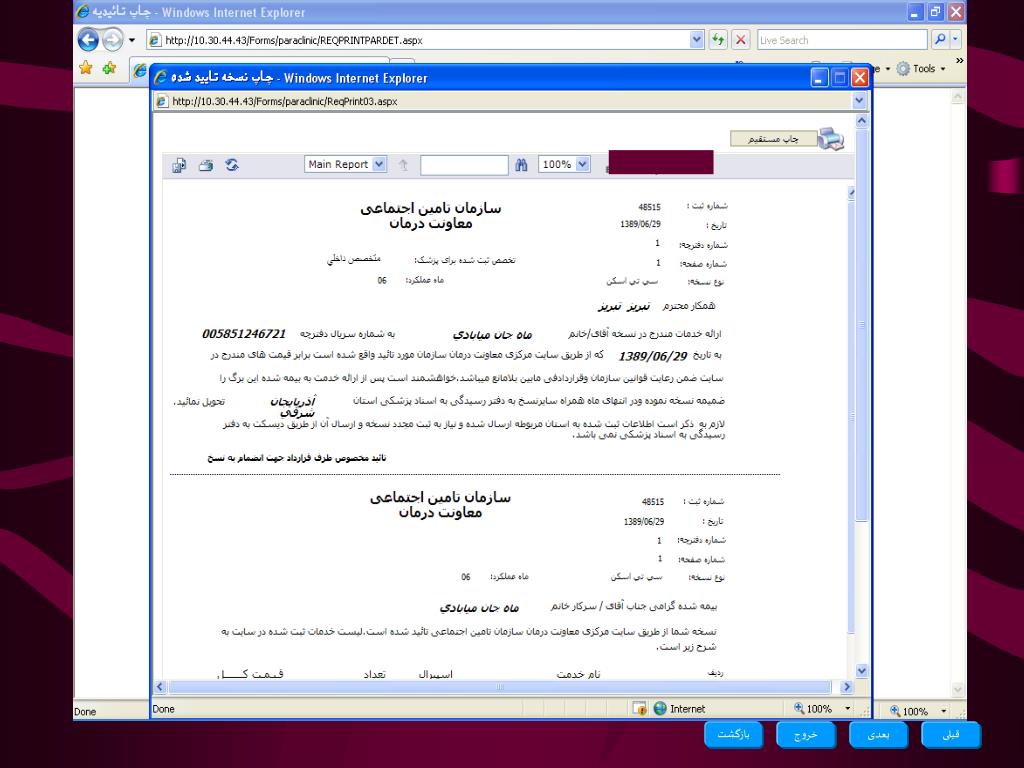This screenshot has width=1024, height=768.
Task: Expand the command bar double-chevron overflow
Action: pos(959,61)
